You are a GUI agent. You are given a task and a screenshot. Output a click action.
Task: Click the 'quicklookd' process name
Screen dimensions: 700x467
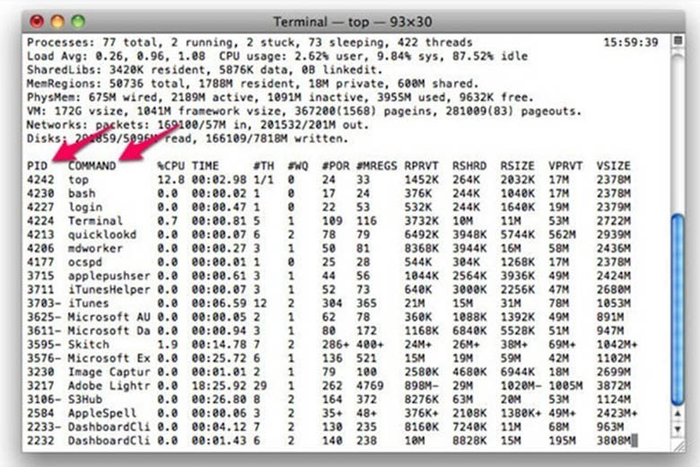pos(102,234)
